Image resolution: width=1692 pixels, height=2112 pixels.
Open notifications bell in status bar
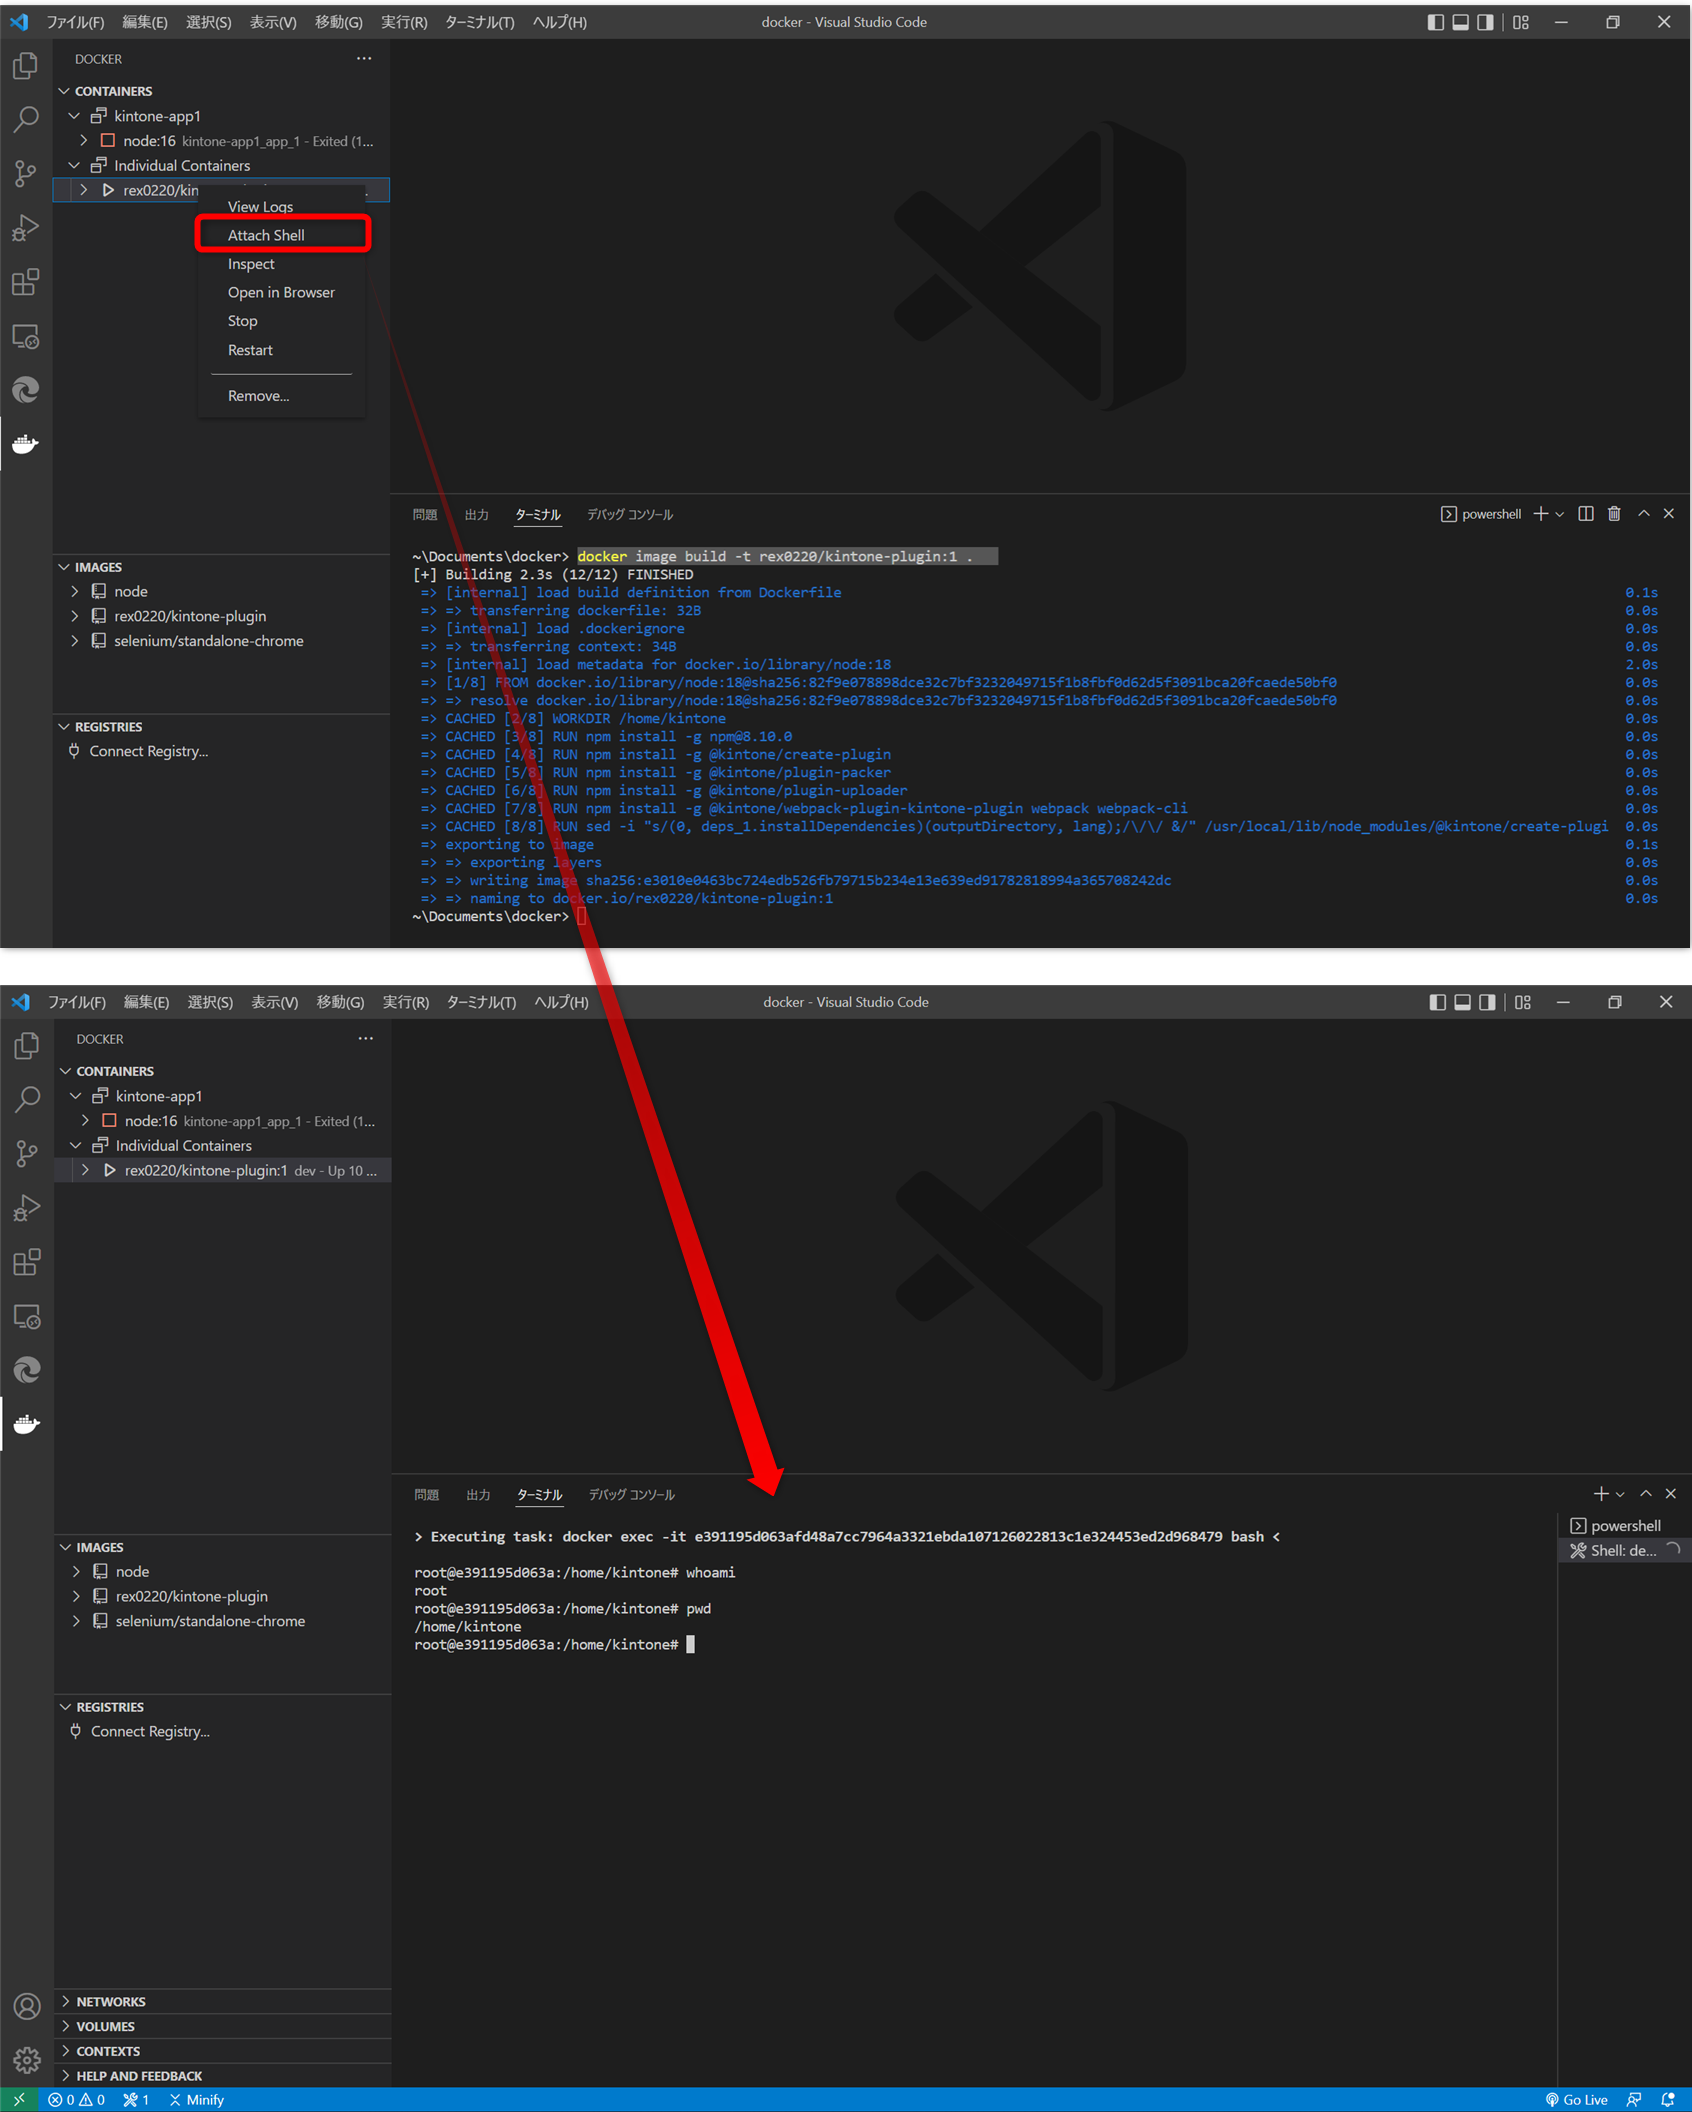(x=1668, y=2100)
